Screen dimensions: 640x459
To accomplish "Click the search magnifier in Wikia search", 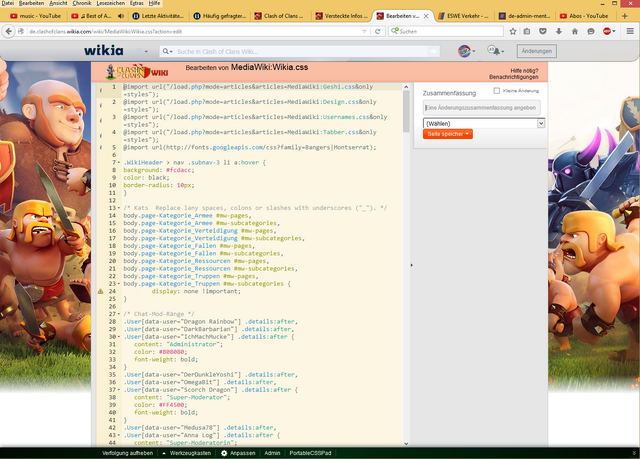I will point(165,51).
